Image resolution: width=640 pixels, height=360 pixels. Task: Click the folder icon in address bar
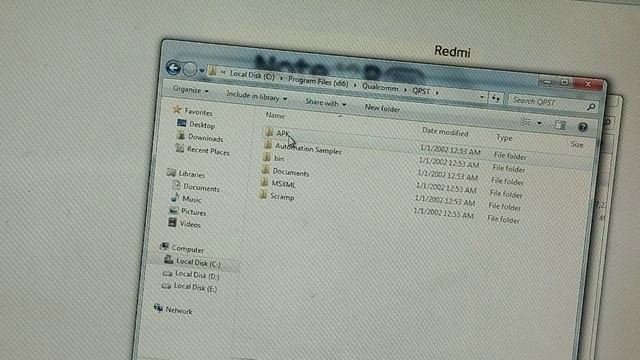[x=212, y=71]
